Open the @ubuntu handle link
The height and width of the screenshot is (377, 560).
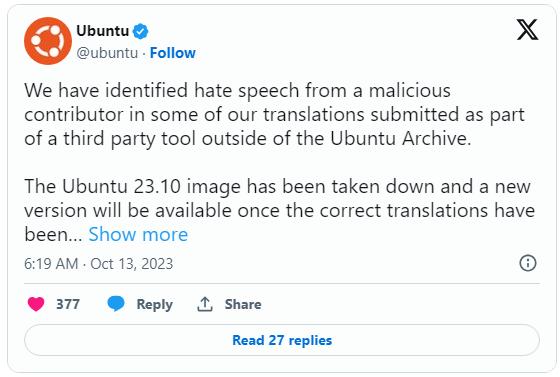click(x=107, y=53)
